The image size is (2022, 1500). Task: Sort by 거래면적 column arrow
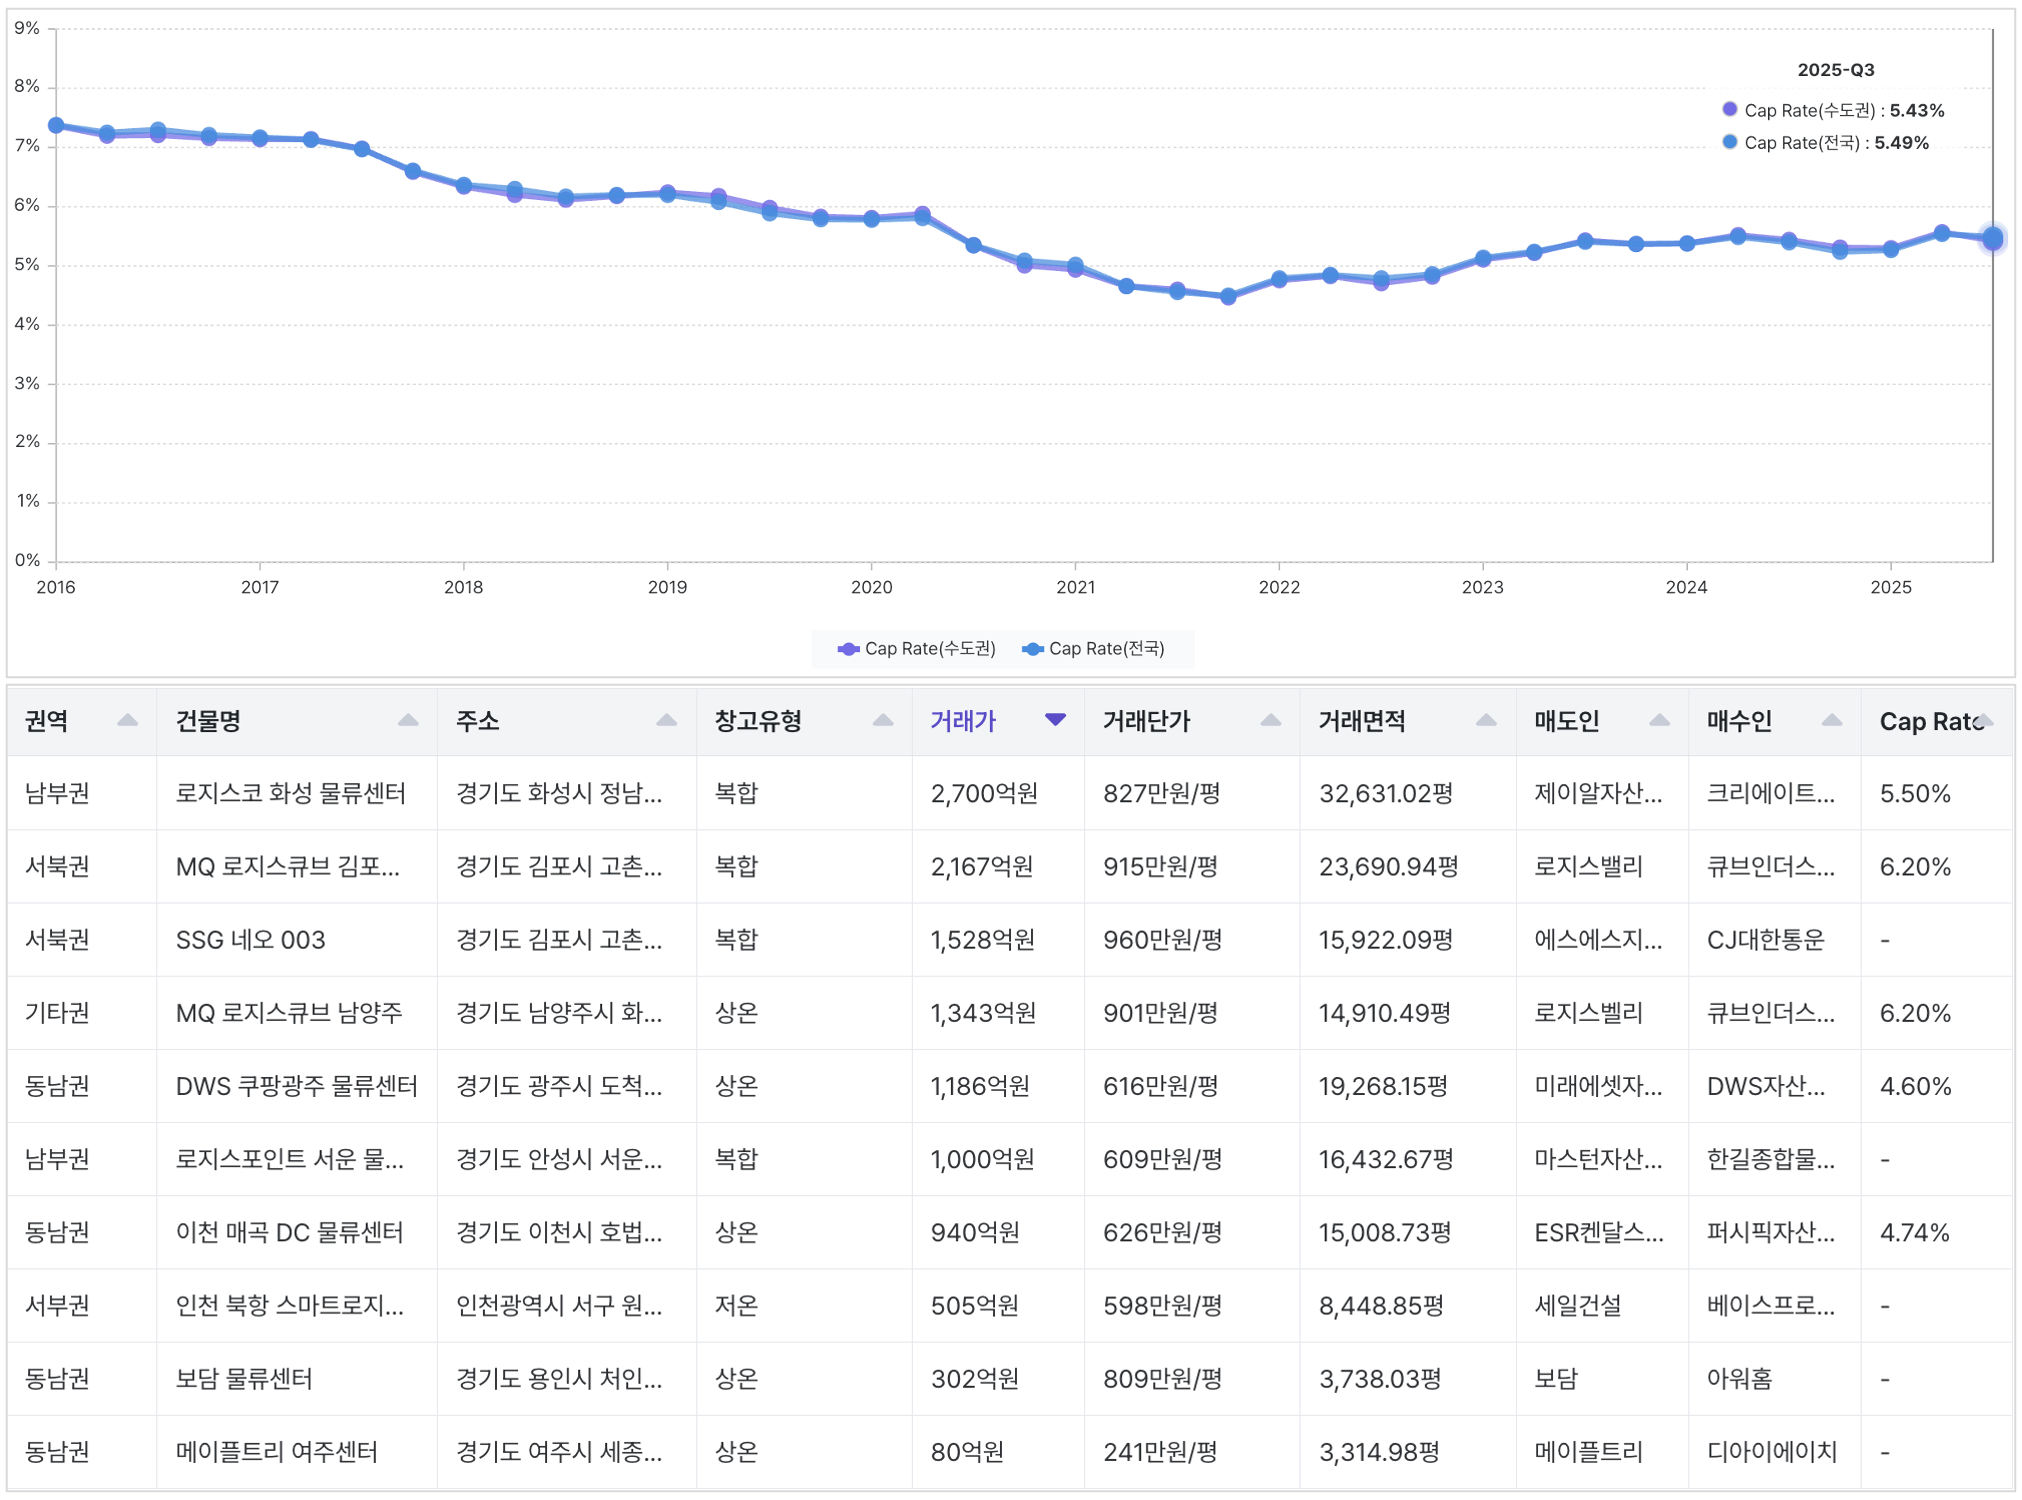click(x=1486, y=721)
